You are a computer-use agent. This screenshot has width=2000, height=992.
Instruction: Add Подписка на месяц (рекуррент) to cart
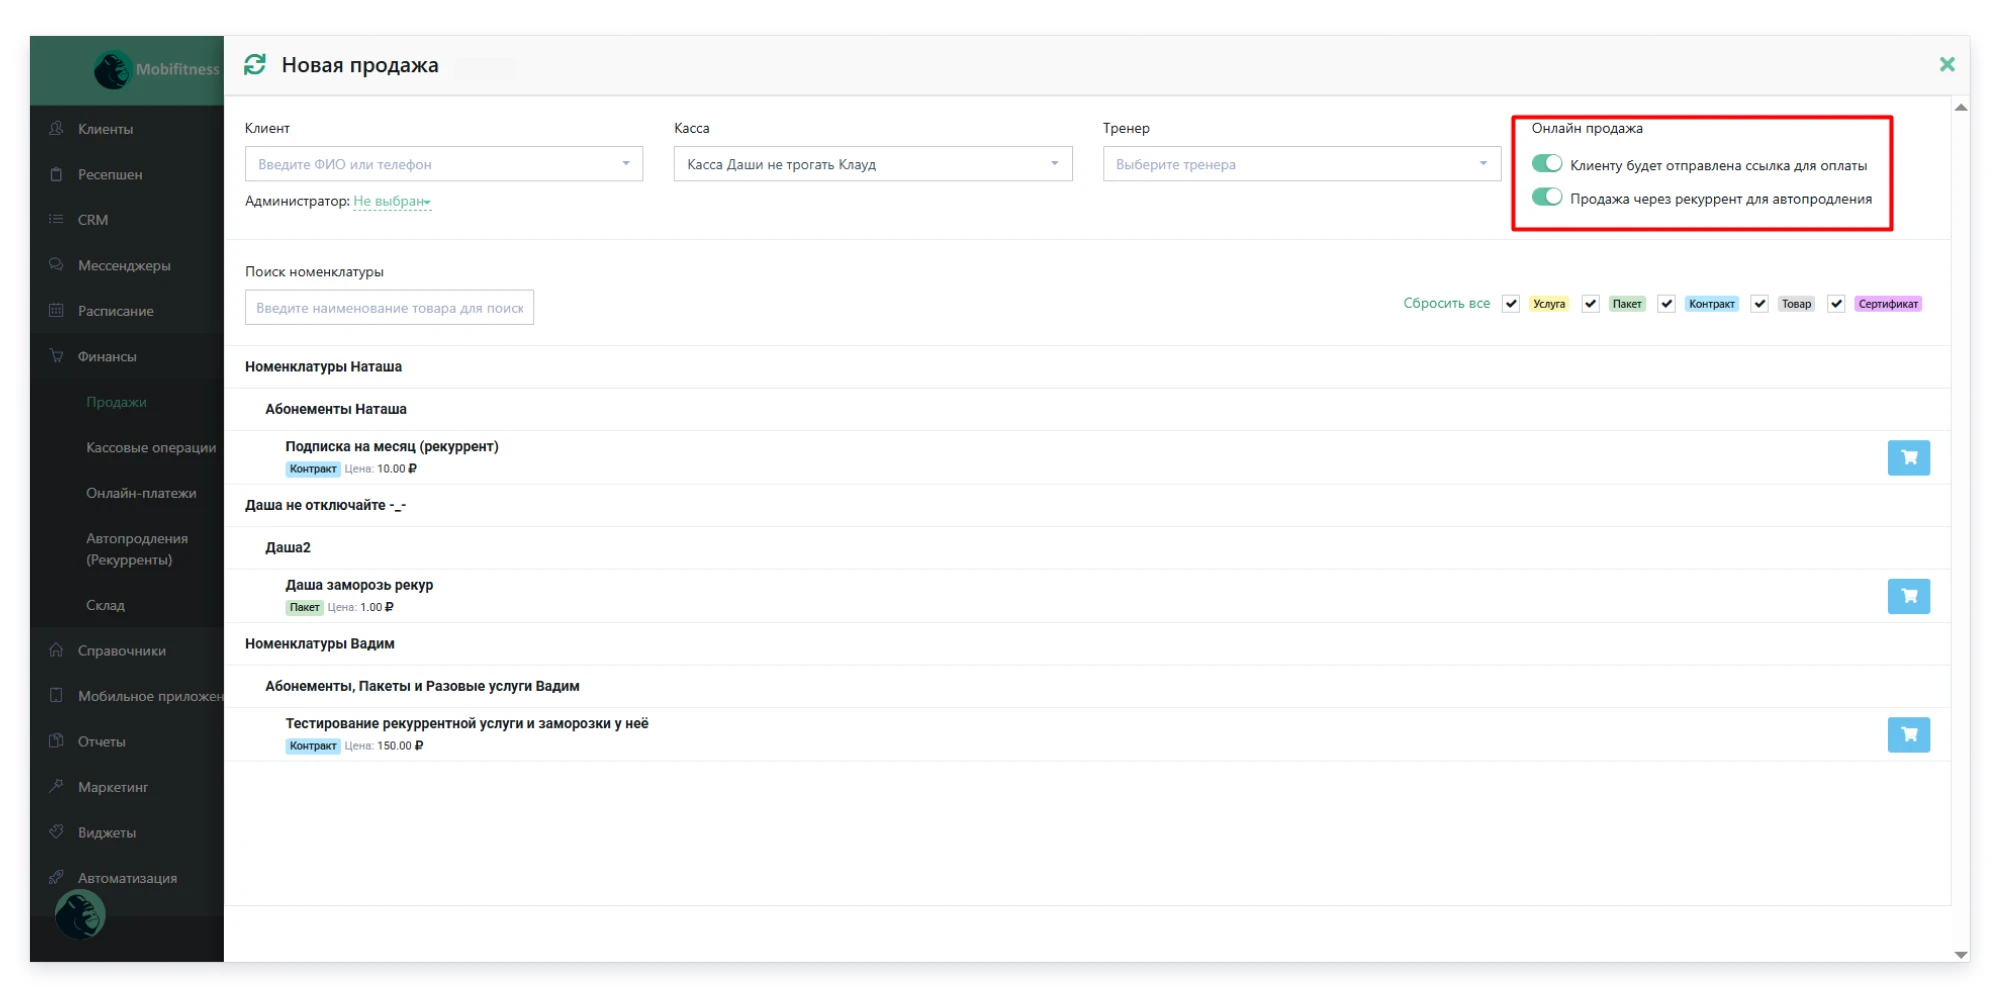pyautogui.click(x=1908, y=458)
